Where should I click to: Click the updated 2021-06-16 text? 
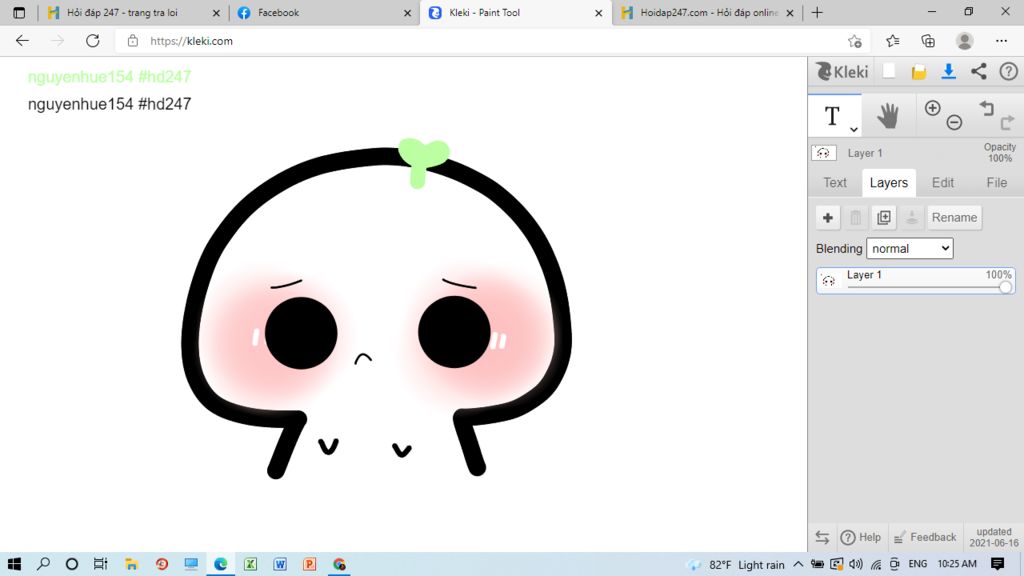pos(994,537)
